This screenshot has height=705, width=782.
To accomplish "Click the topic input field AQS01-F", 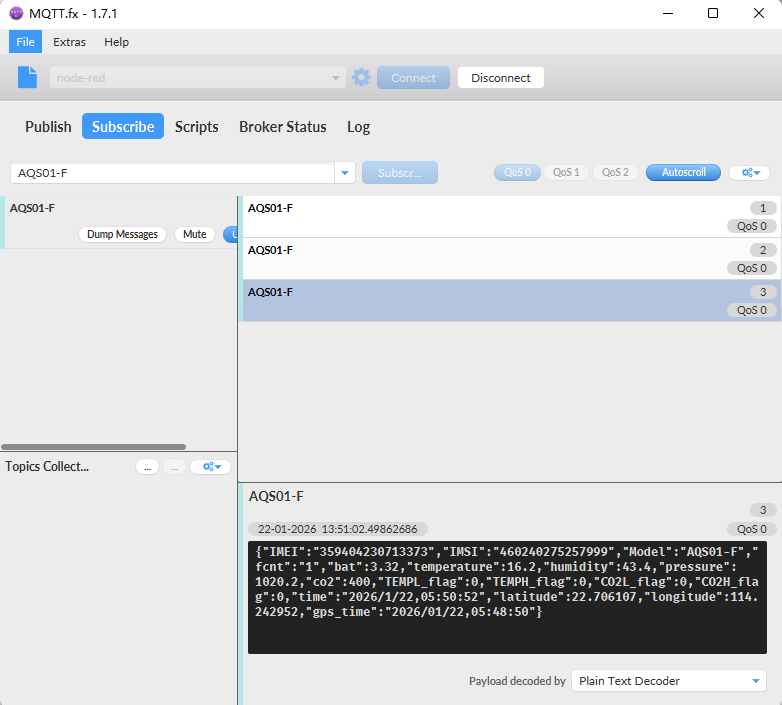I will [173, 173].
